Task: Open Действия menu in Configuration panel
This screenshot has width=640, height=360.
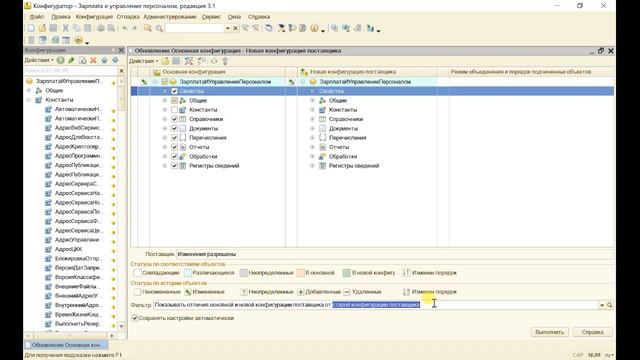Action: tap(39, 60)
